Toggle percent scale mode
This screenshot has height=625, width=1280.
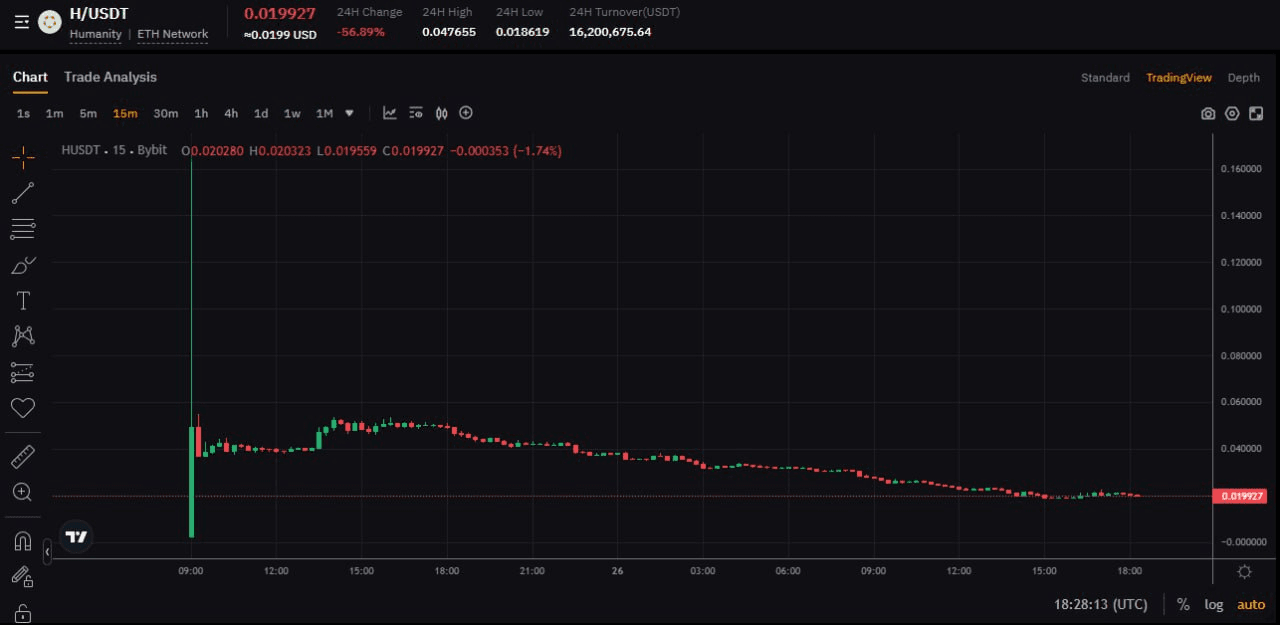1183,604
